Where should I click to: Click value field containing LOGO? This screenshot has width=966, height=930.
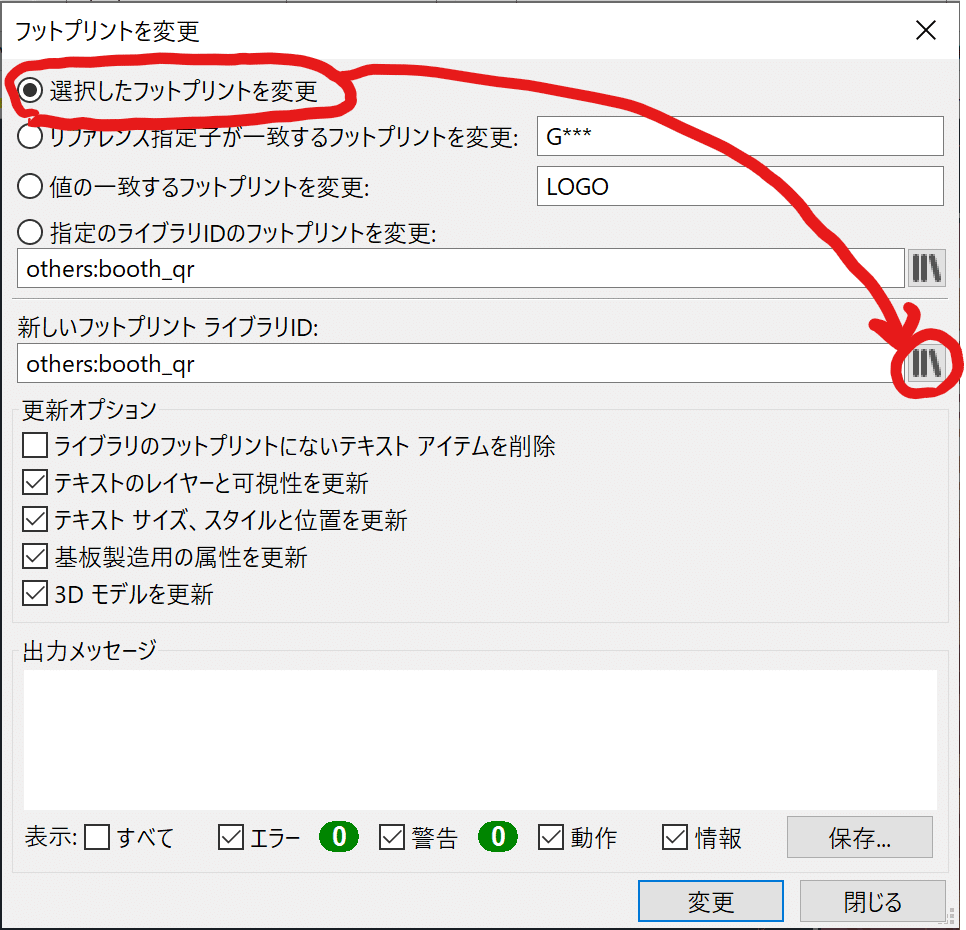pos(740,186)
